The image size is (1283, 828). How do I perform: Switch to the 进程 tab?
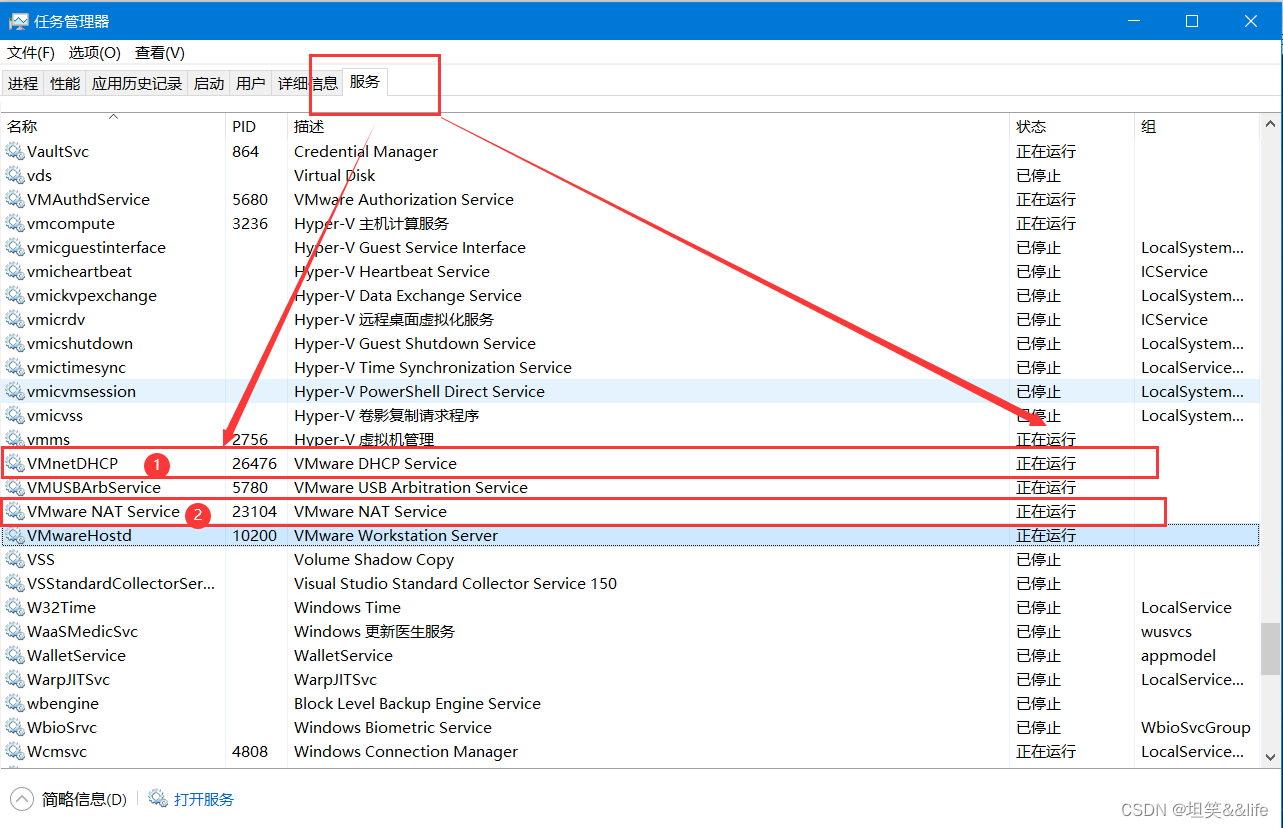(x=22, y=84)
